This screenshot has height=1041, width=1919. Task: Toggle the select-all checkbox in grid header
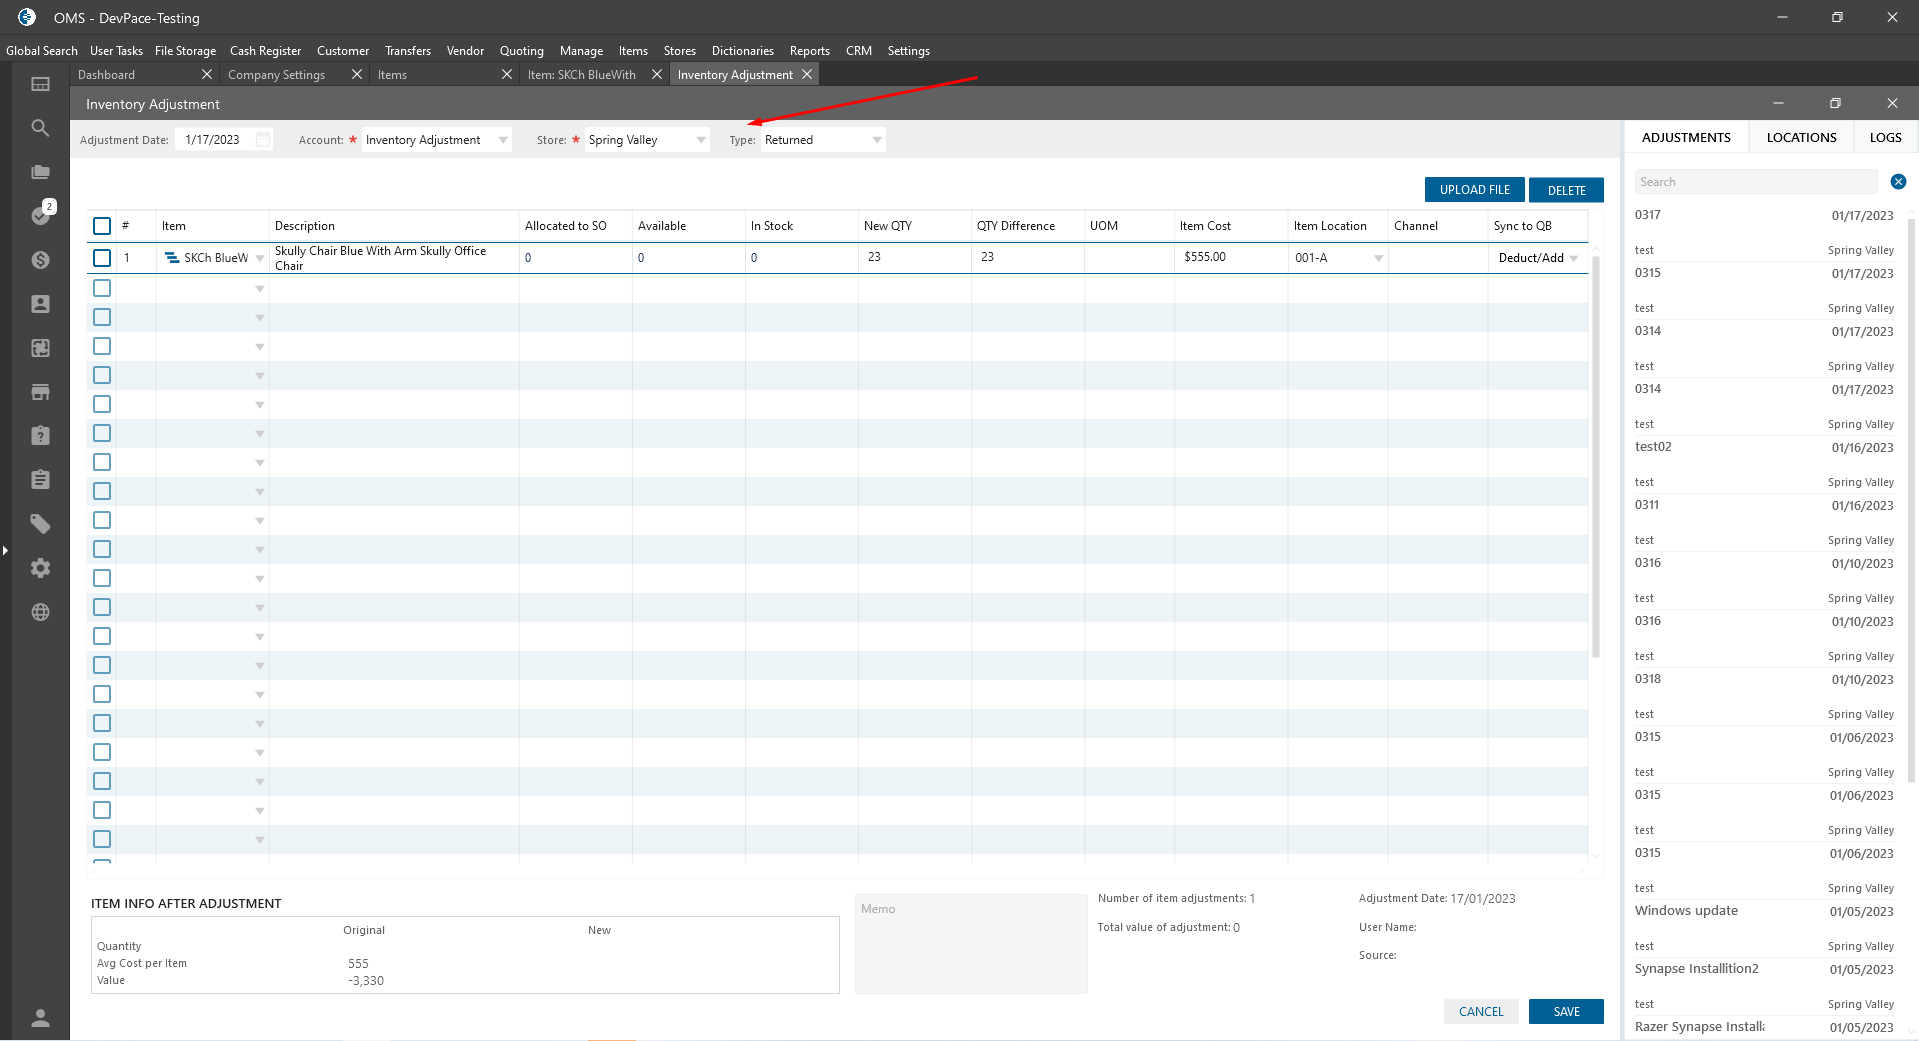(102, 226)
